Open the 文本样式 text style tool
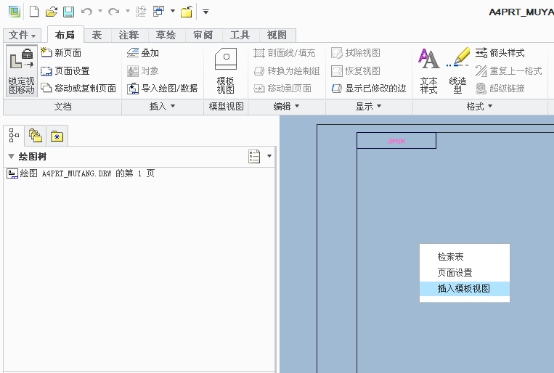Image resolution: width=554 pixels, height=373 pixels. click(428, 71)
